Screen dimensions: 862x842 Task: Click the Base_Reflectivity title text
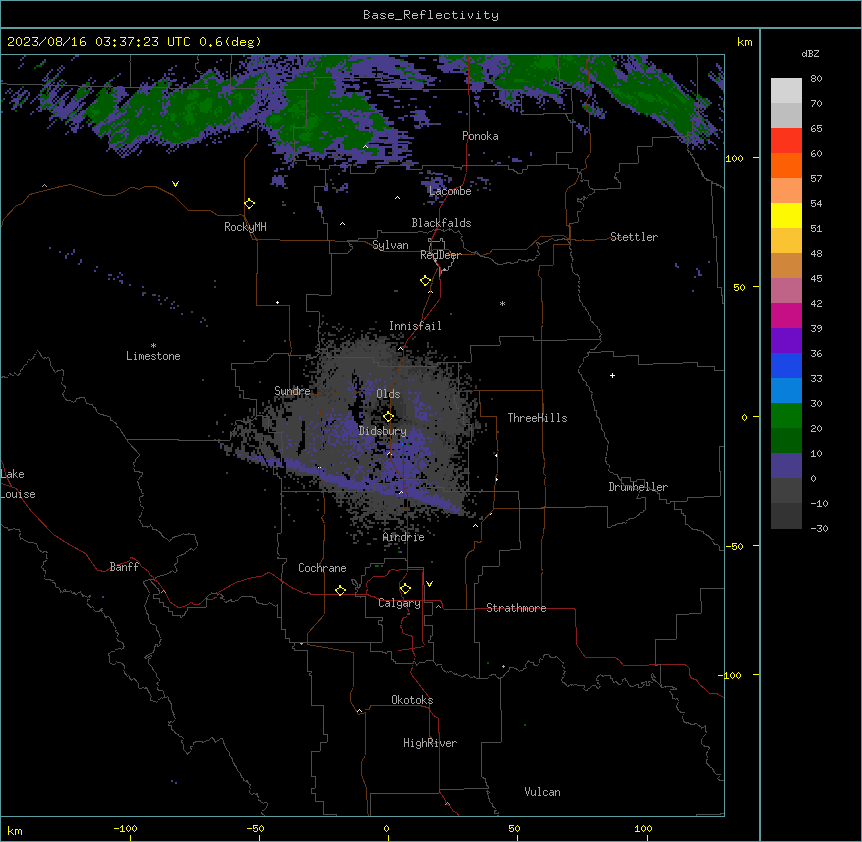tap(431, 15)
